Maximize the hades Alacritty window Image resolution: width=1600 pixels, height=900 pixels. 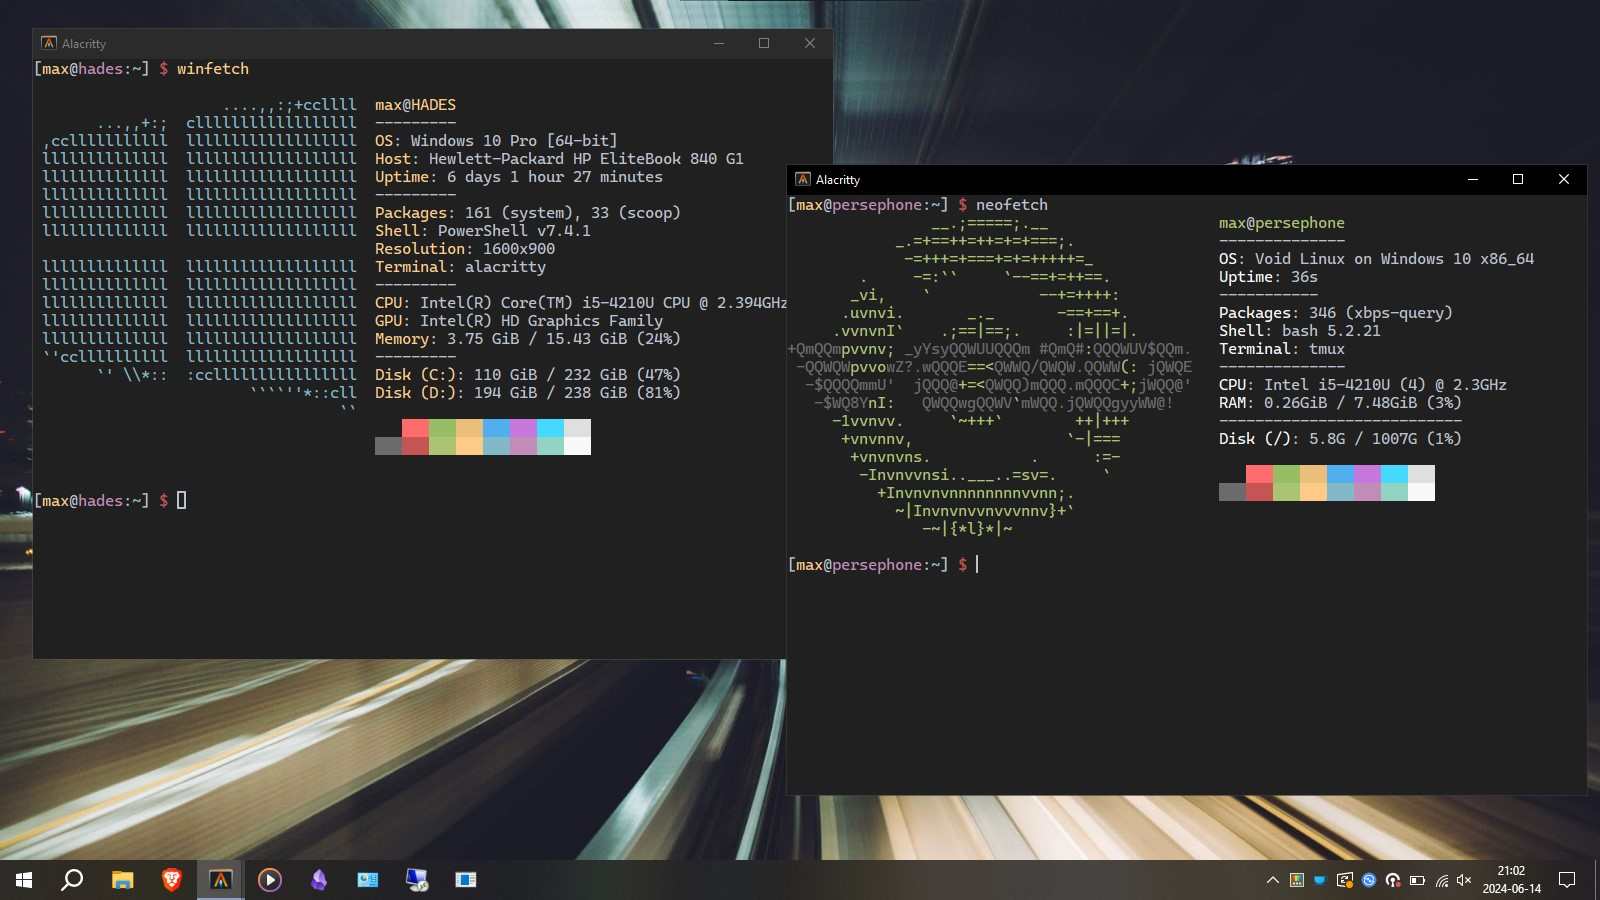click(x=764, y=43)
